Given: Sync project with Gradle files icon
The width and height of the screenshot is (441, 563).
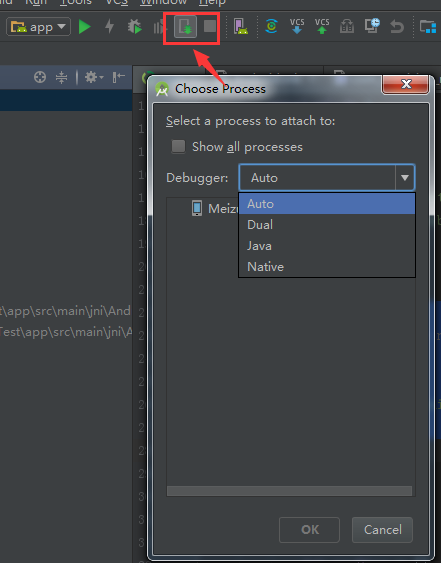Looking at the screenshot, I should point(271,26).
